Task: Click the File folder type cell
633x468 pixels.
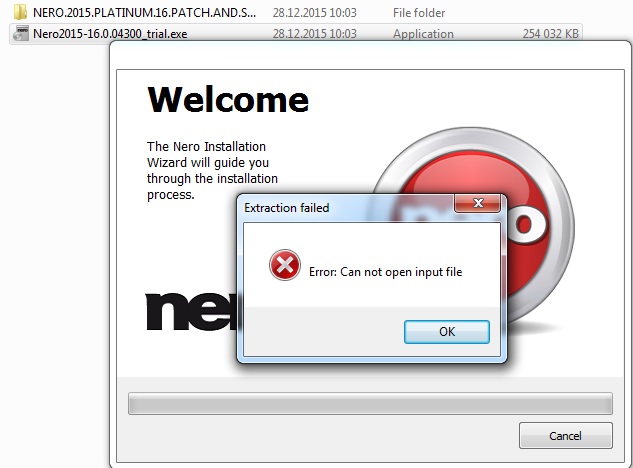Action: [419, 13]
